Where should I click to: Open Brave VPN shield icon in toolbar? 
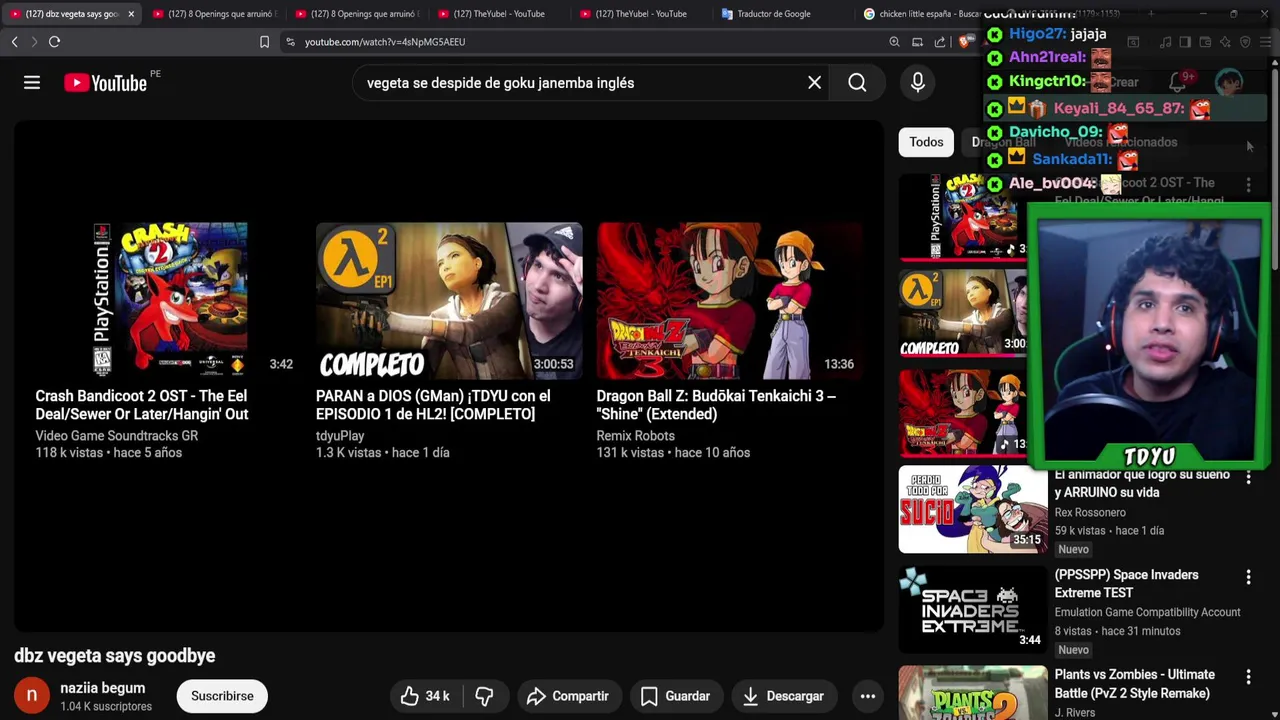click(1245, 42)
